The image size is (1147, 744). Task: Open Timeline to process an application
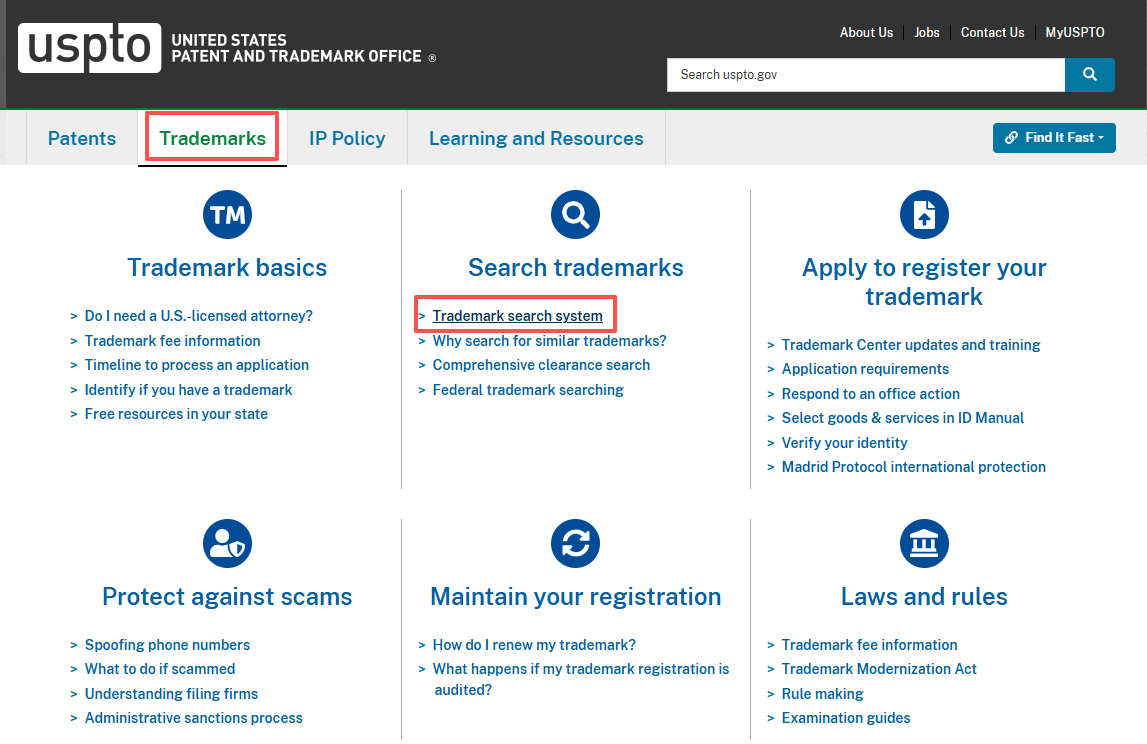(197, 365)
